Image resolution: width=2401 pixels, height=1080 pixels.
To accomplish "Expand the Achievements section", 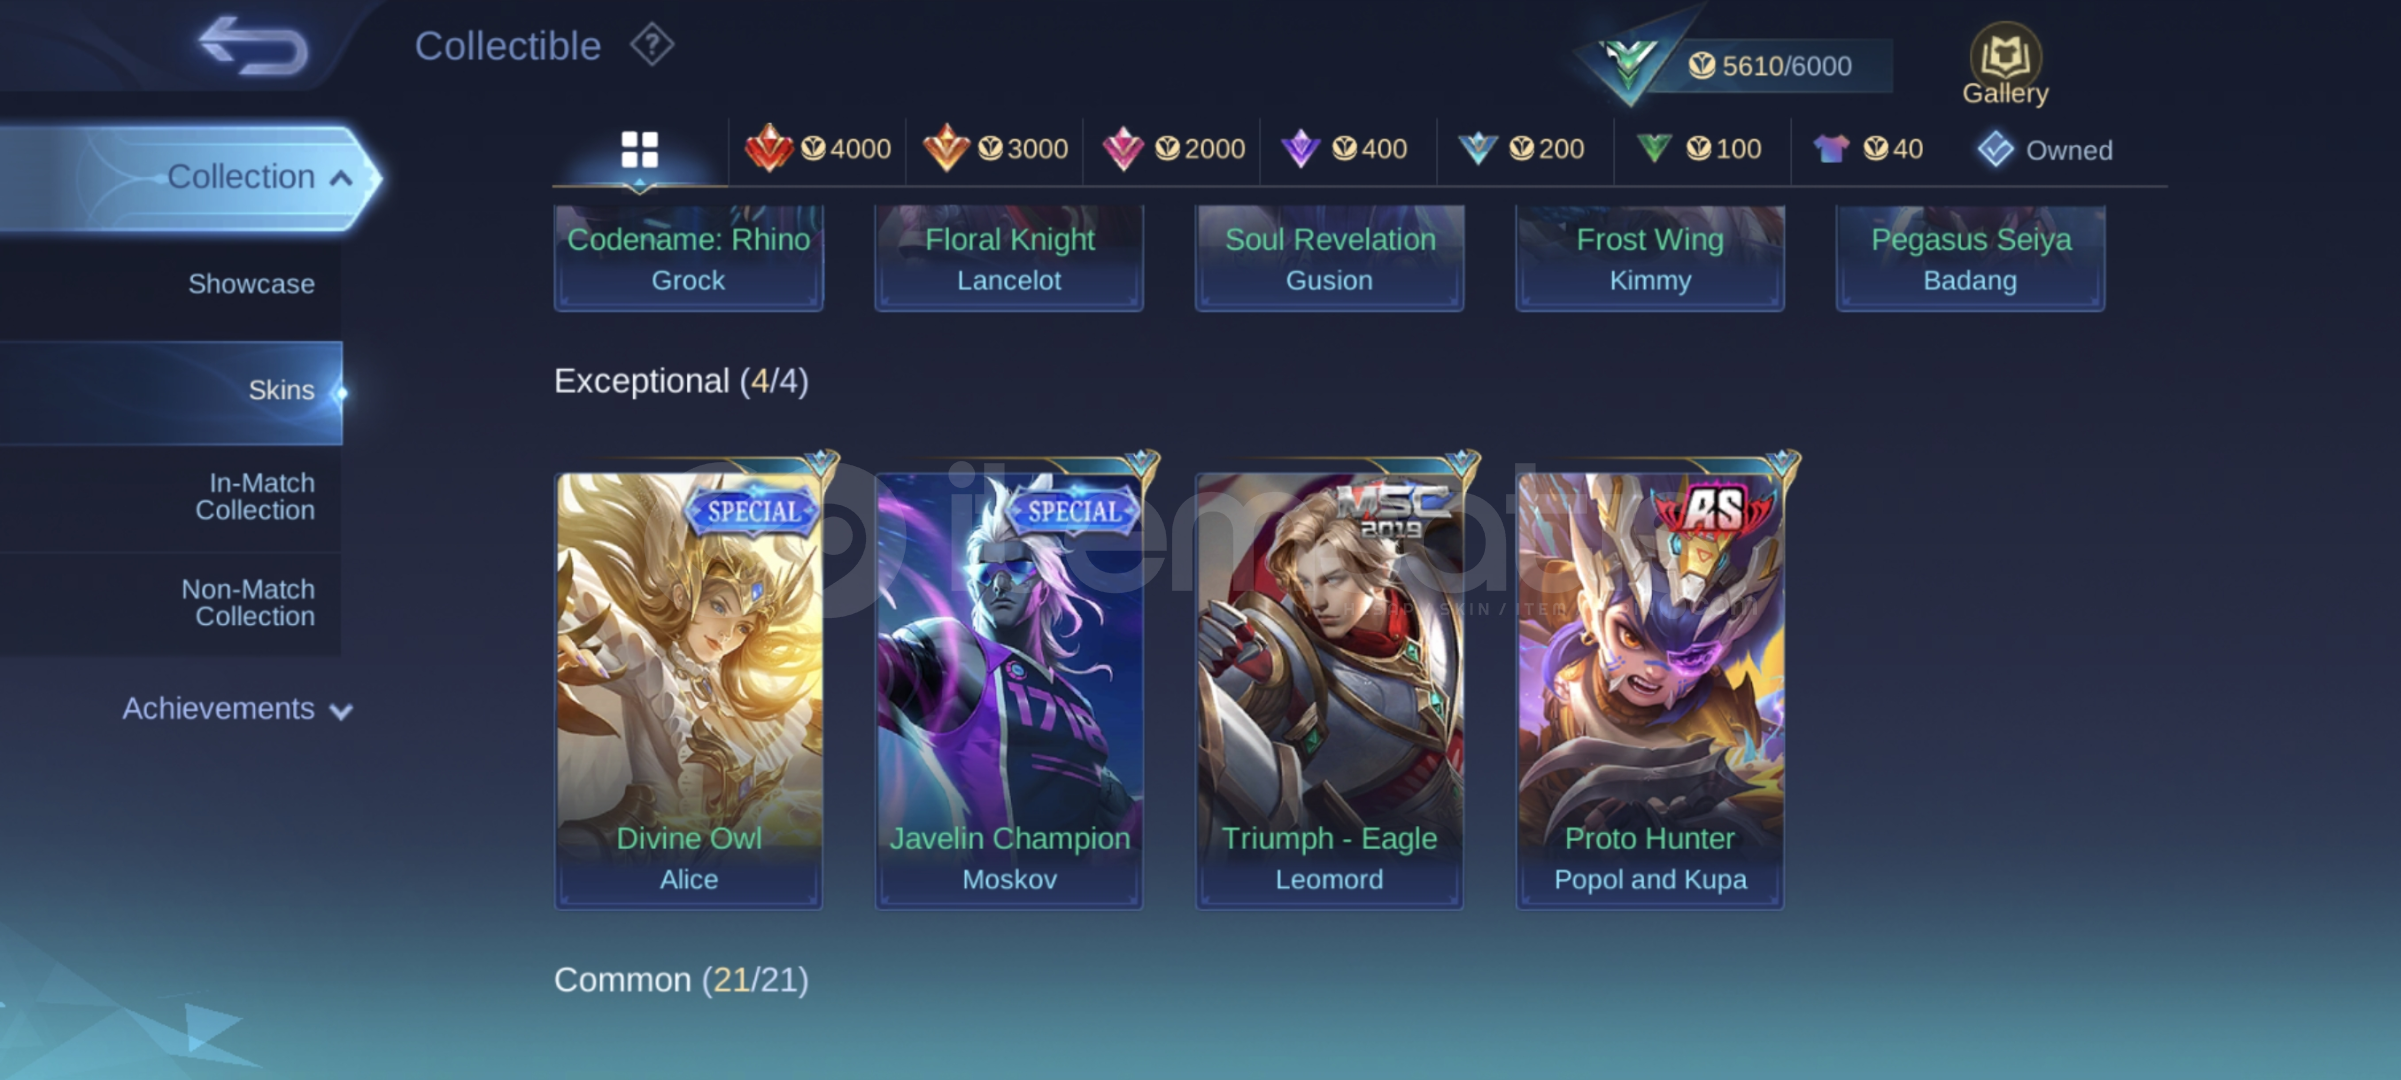I will [237, 709].
